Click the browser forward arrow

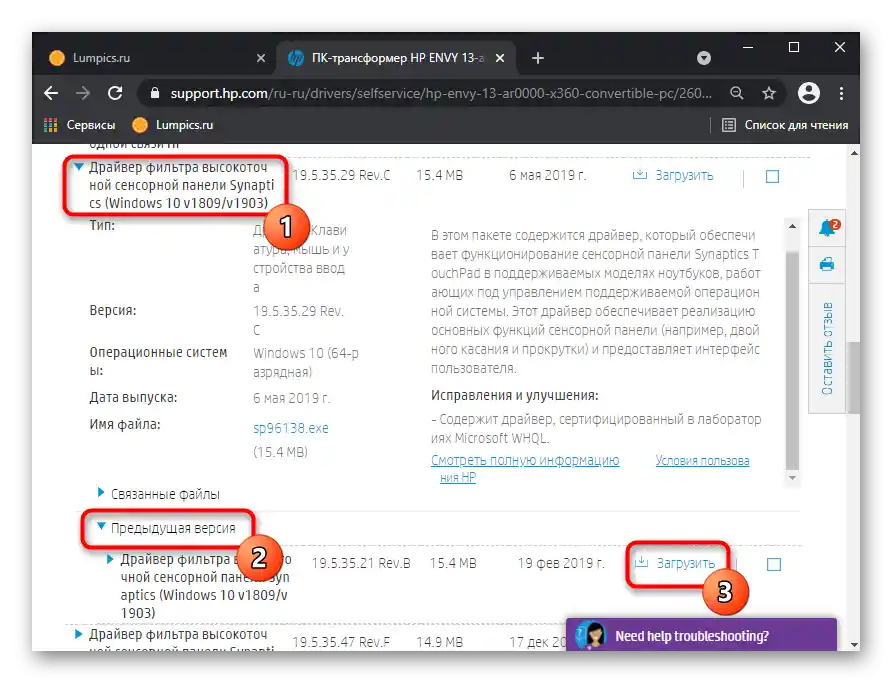(x=83, y=93)
